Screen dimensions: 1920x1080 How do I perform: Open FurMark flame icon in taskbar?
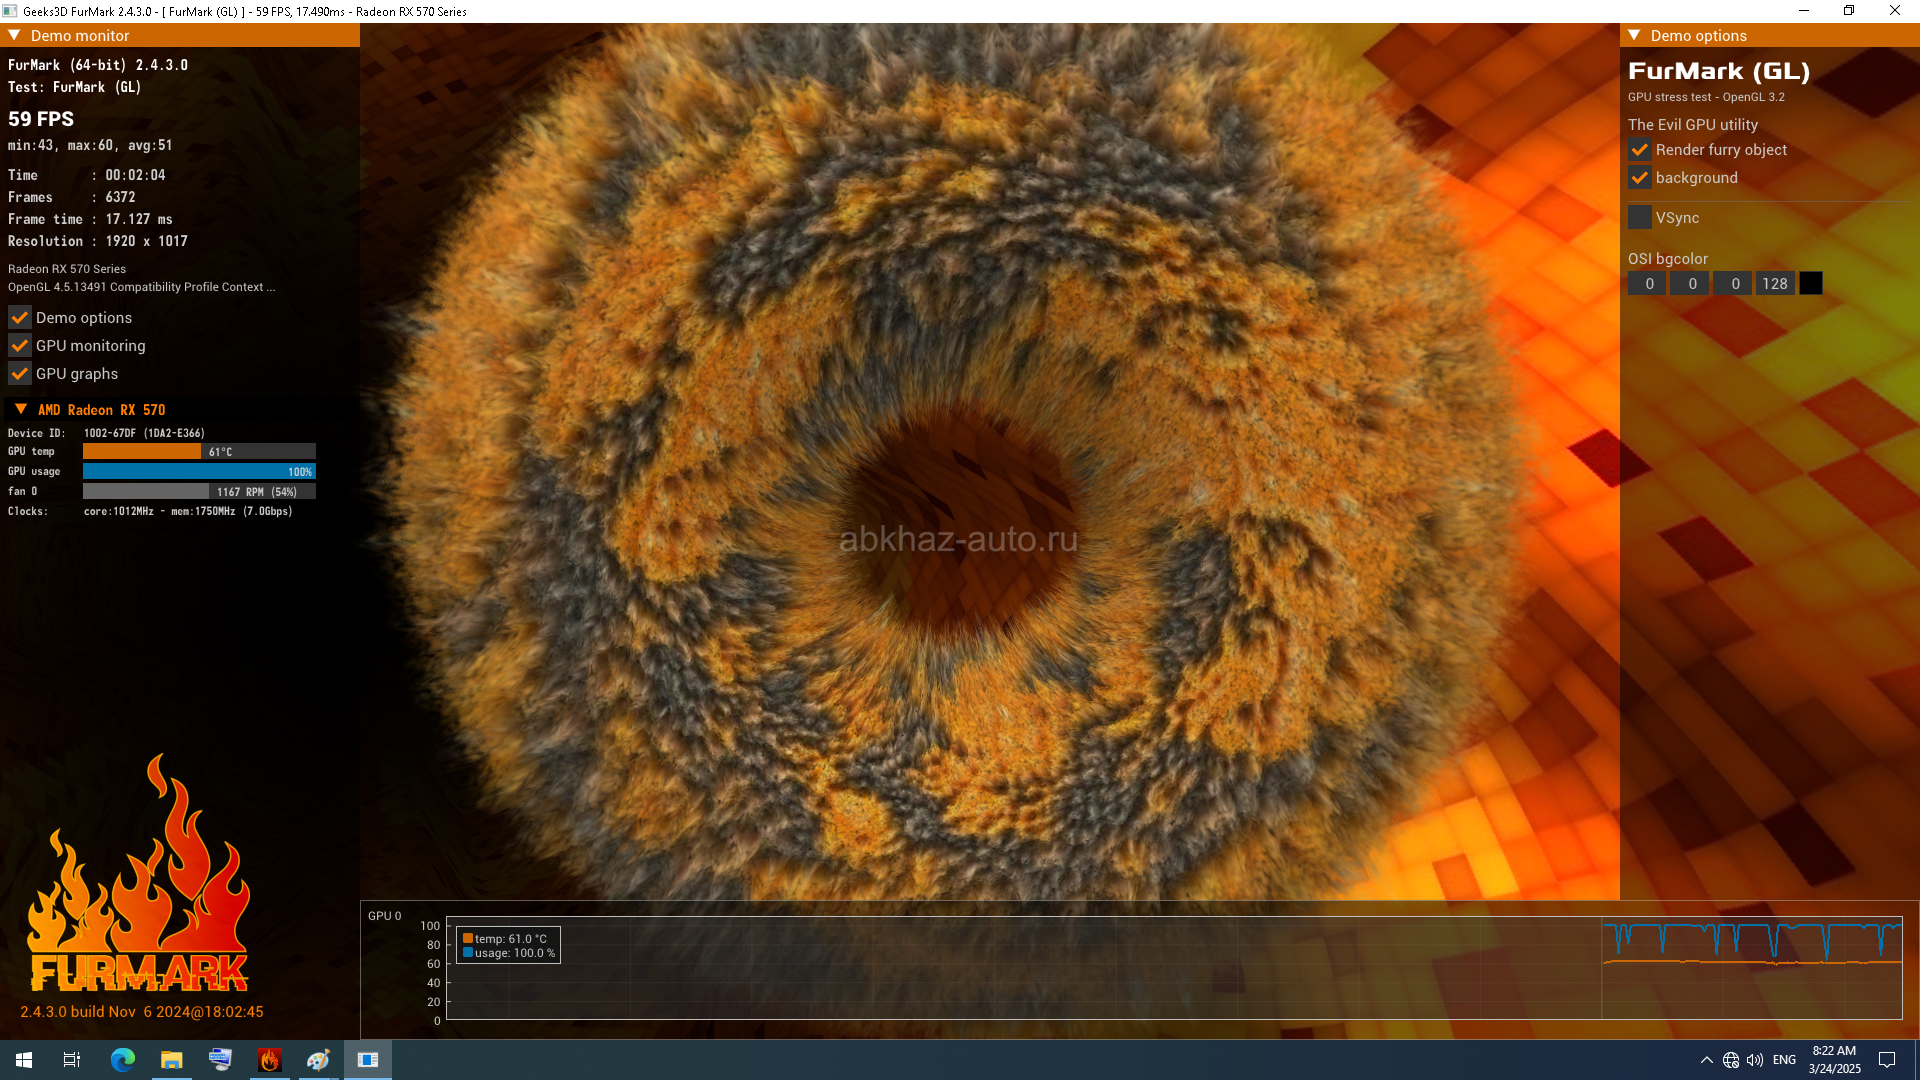[269, 1060]
